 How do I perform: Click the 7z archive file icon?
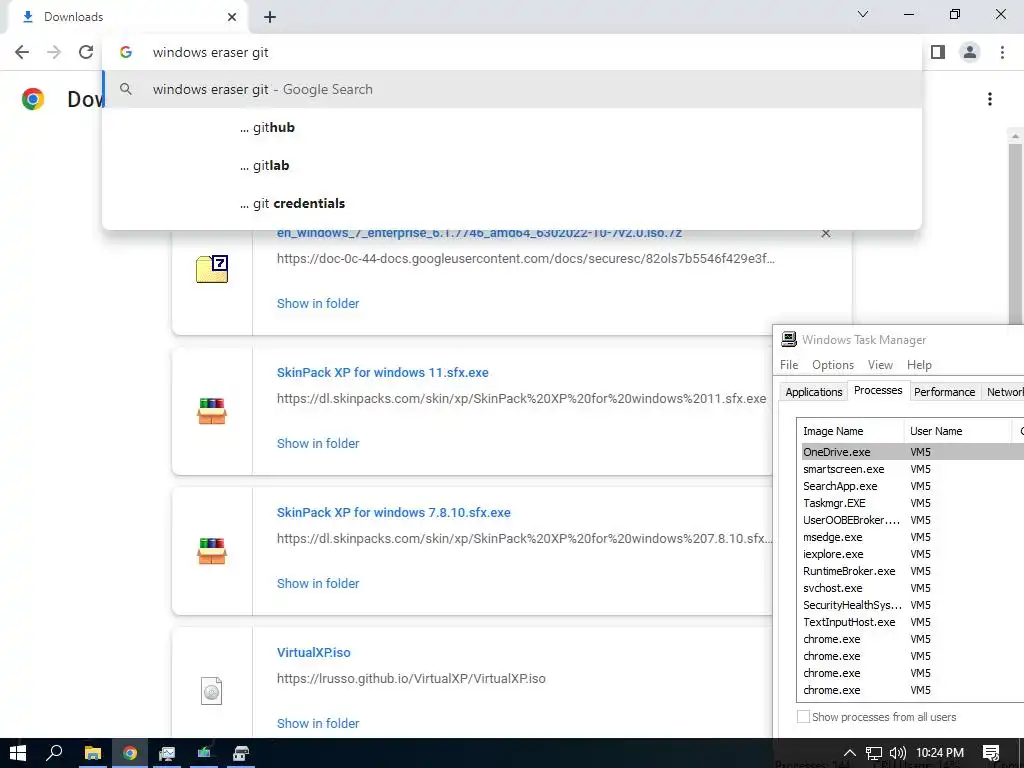tap(212, 268)
